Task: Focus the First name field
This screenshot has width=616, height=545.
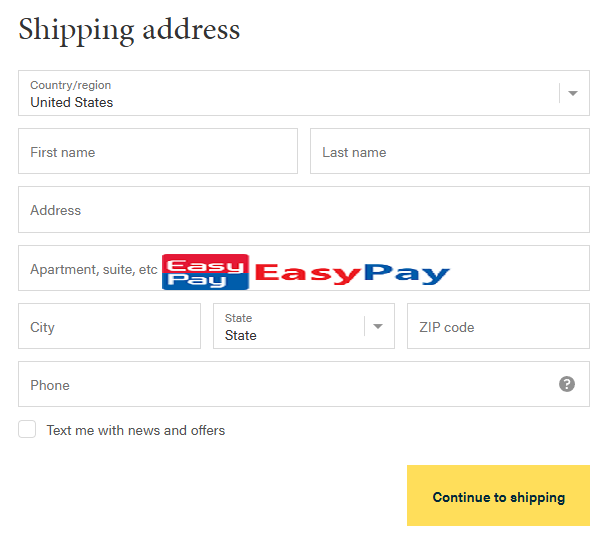Action: tap(158, 152)
